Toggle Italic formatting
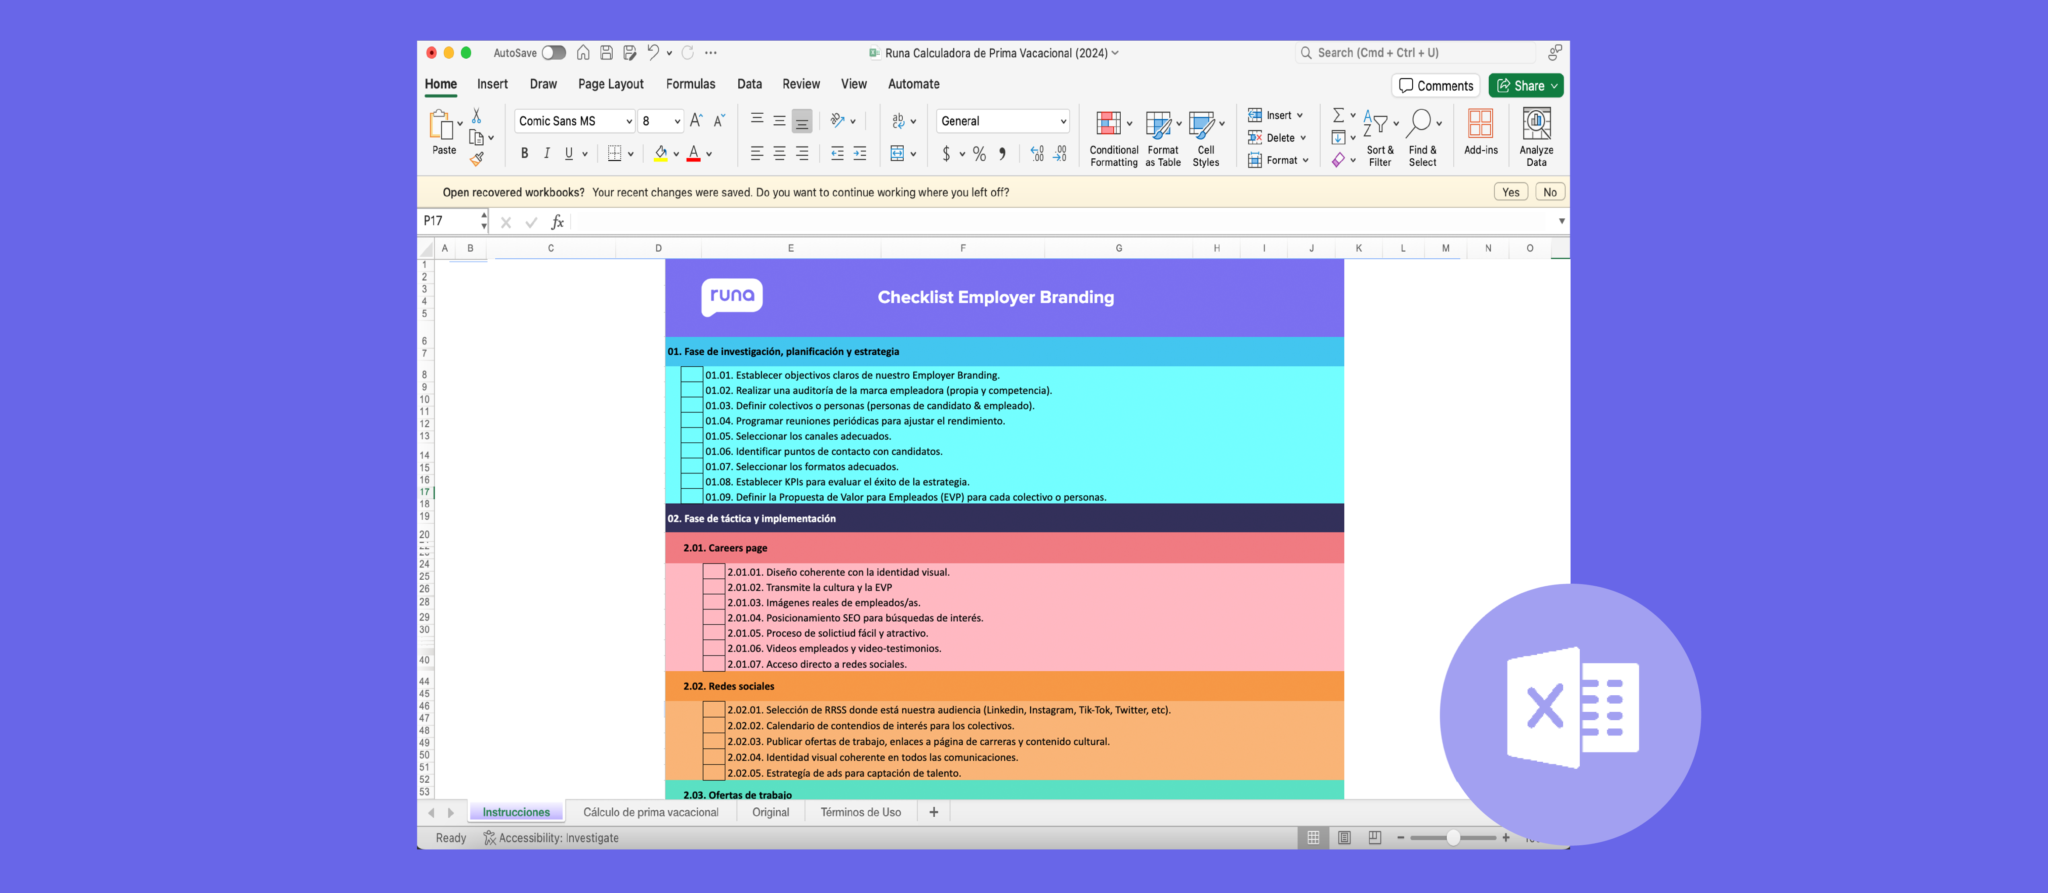 546,153
